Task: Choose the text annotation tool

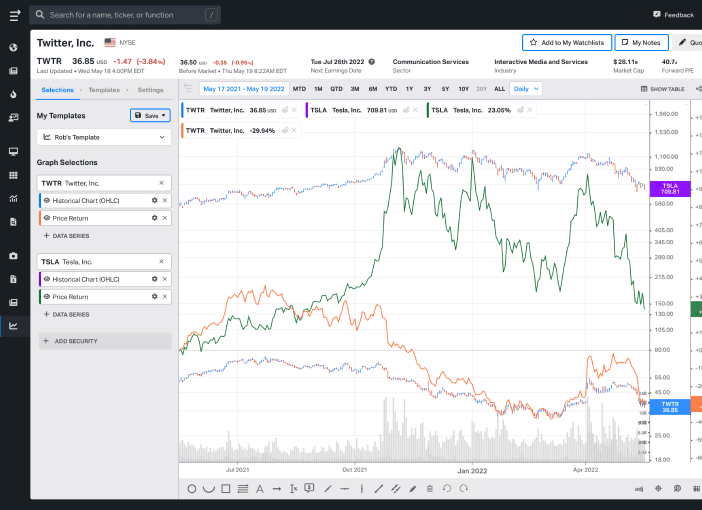Action: (x=259, y=488)
